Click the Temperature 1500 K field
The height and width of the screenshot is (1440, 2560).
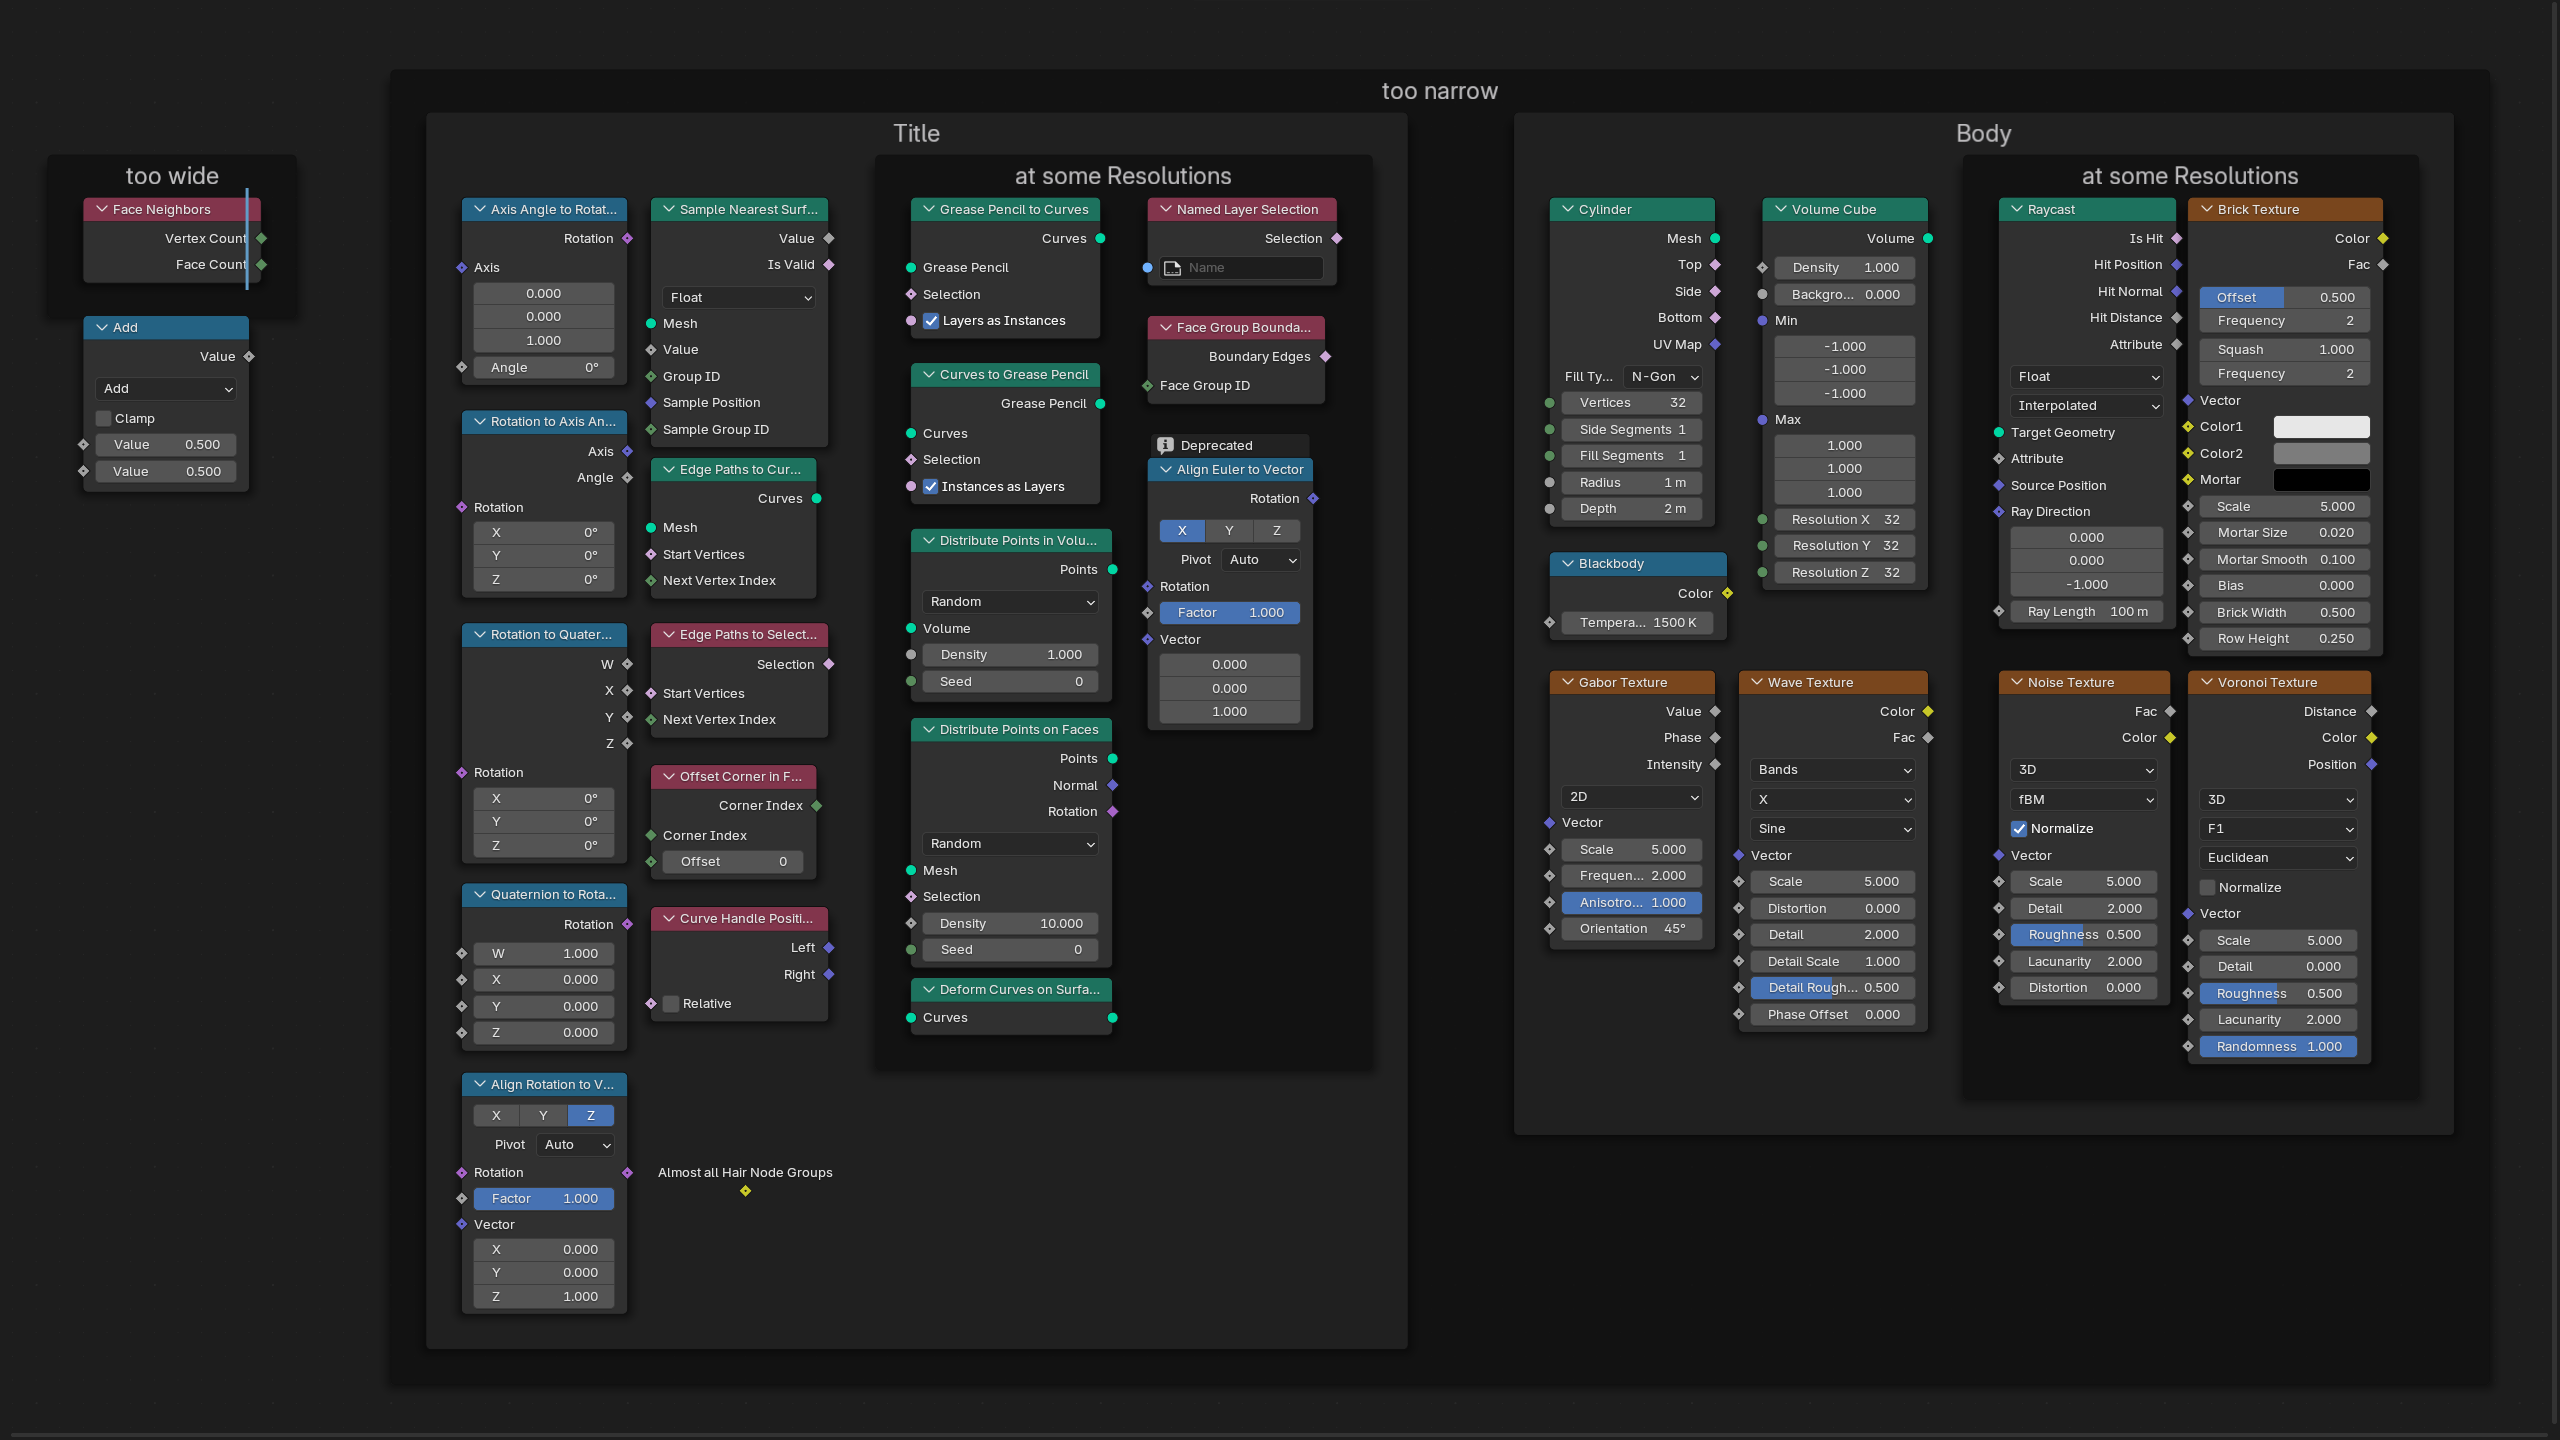(x=1638, y=623)
